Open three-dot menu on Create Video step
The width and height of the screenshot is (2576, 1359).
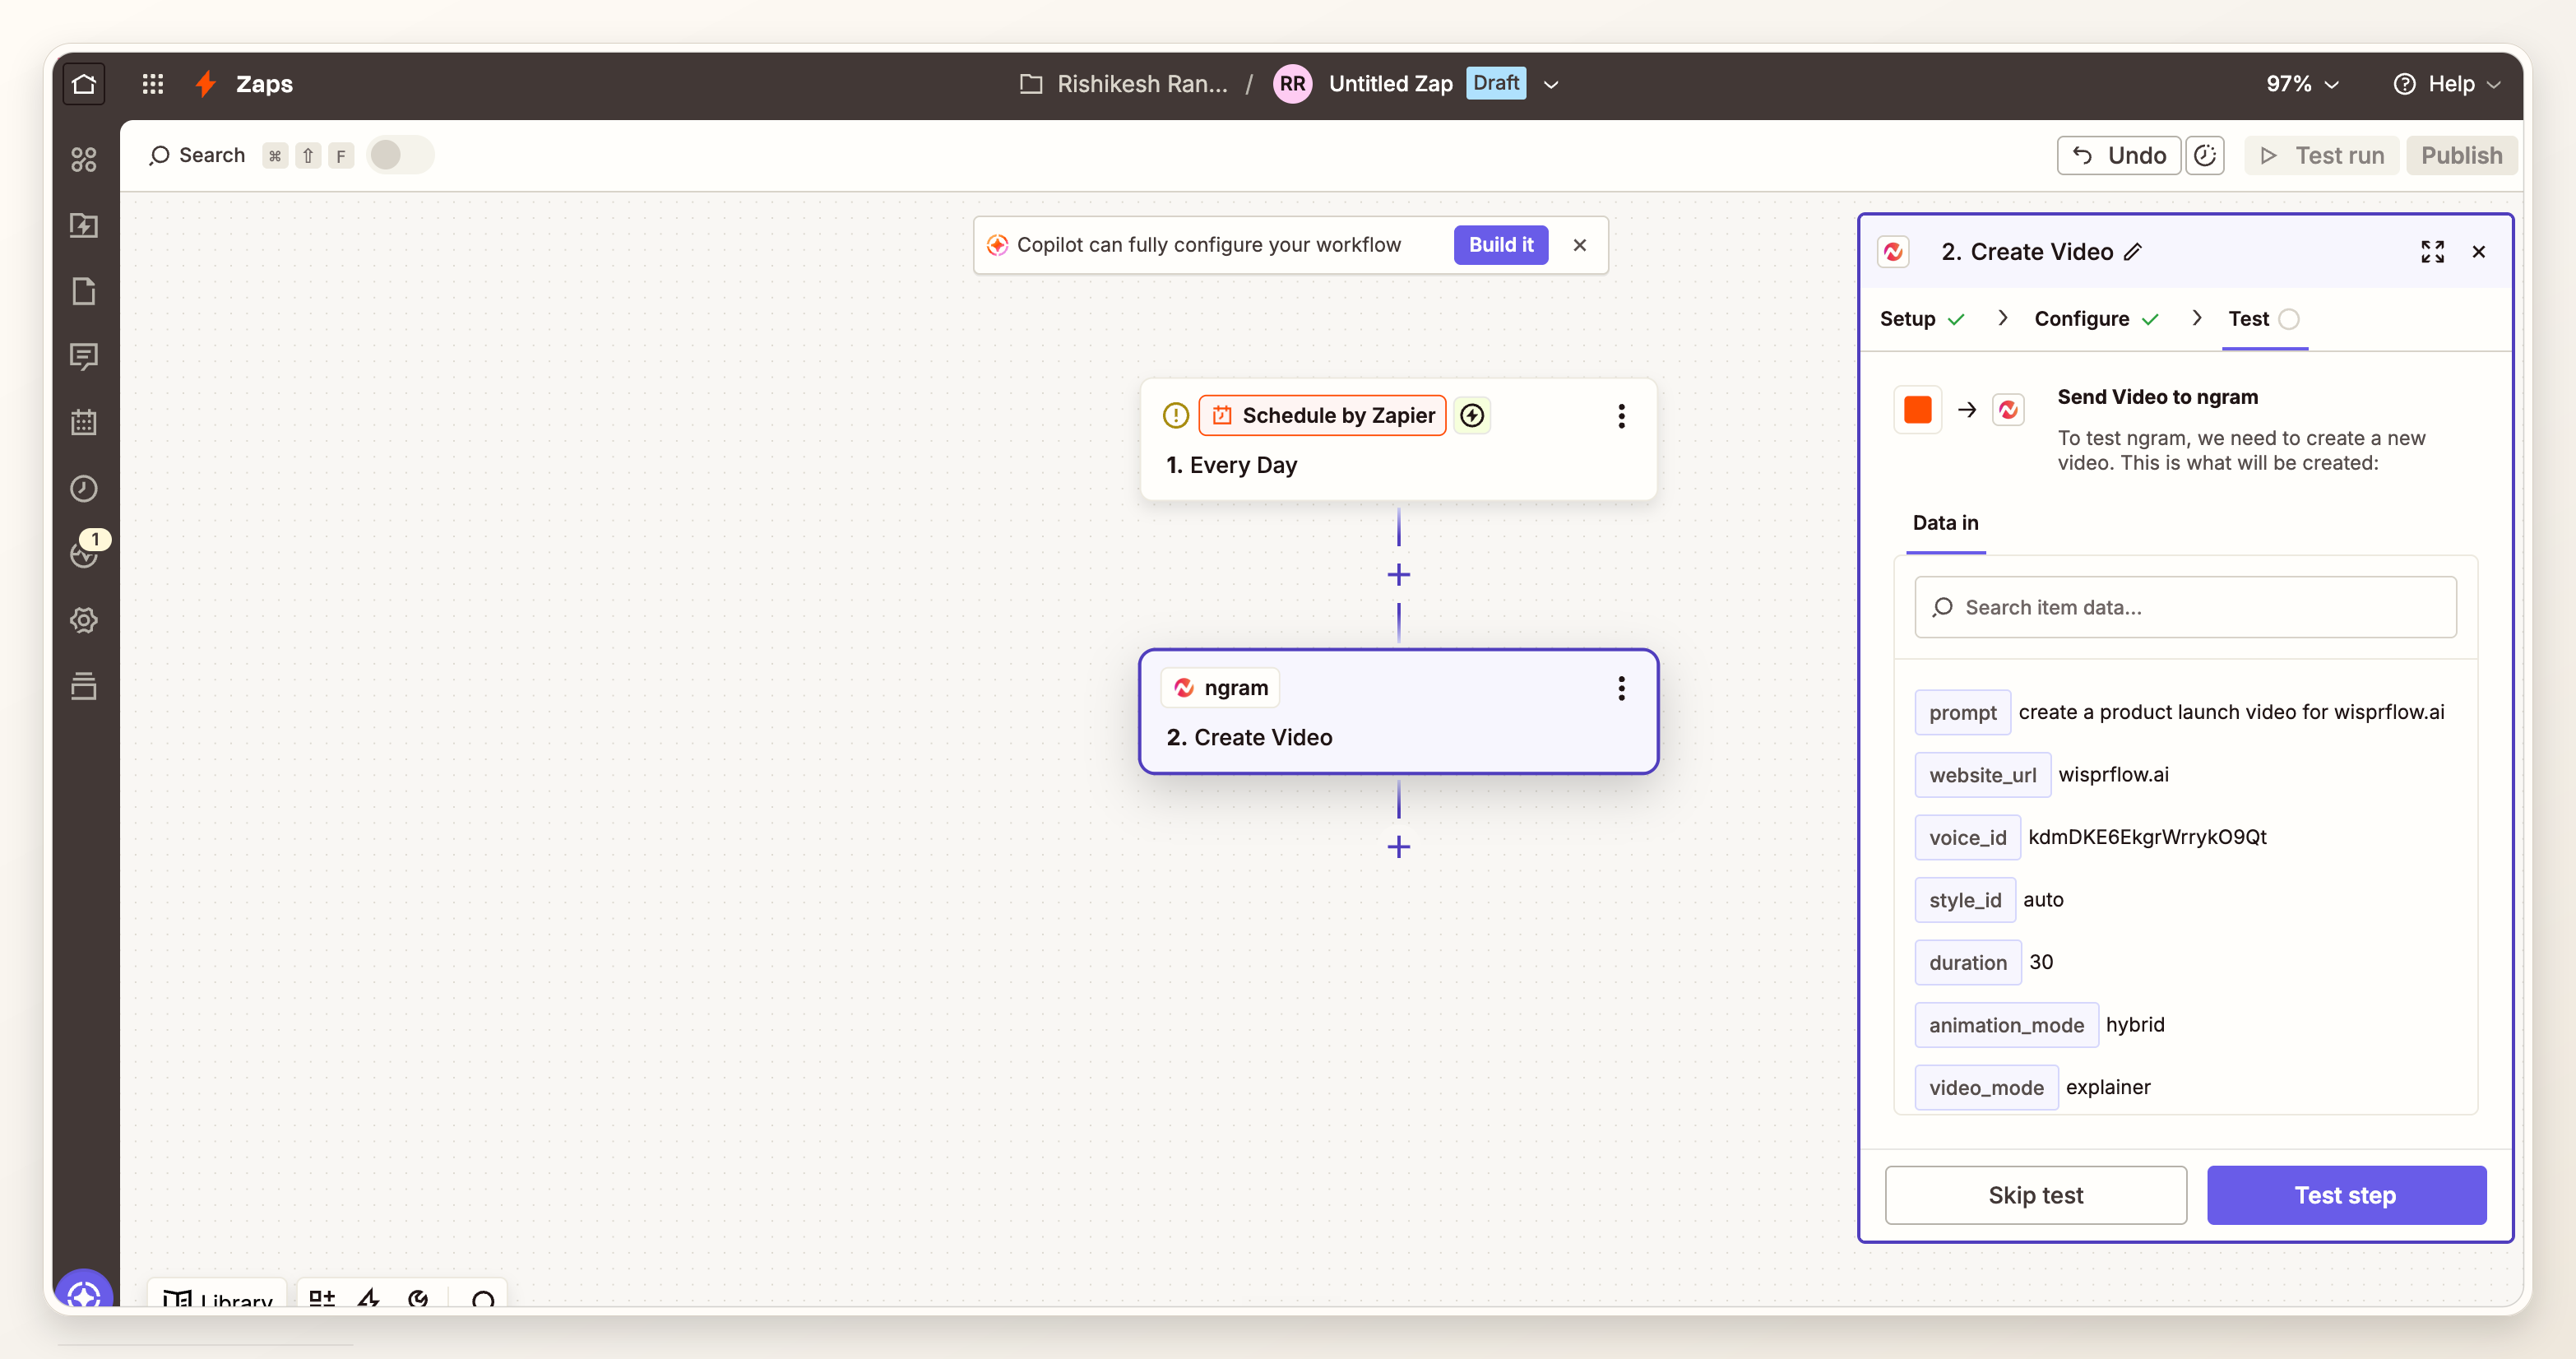(x=1621, y=688)
